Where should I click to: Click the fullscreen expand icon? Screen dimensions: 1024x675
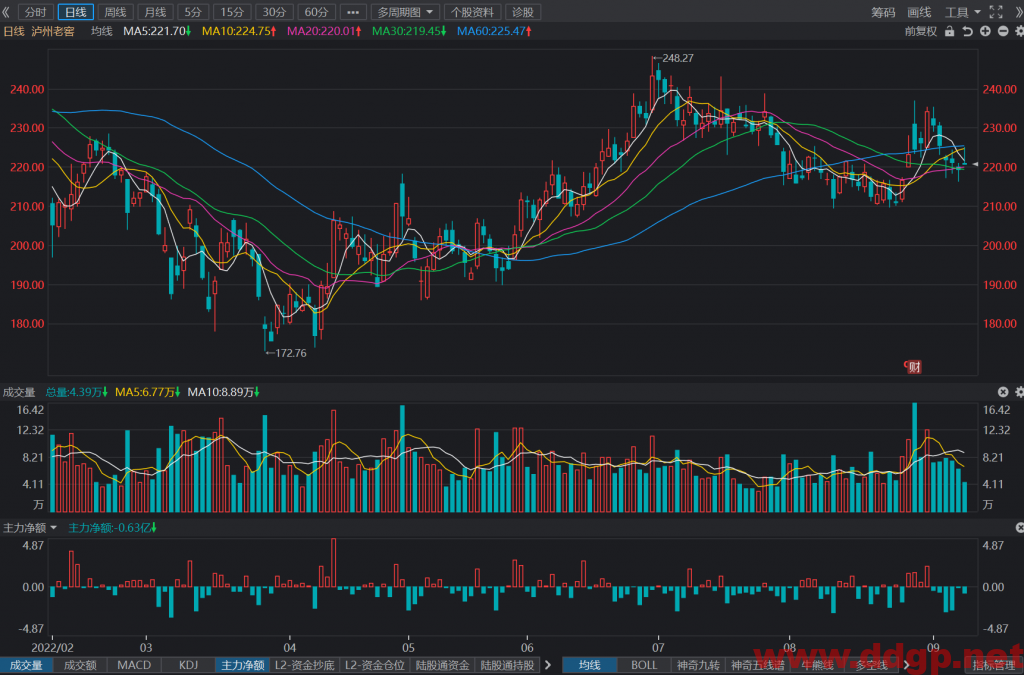996,12
